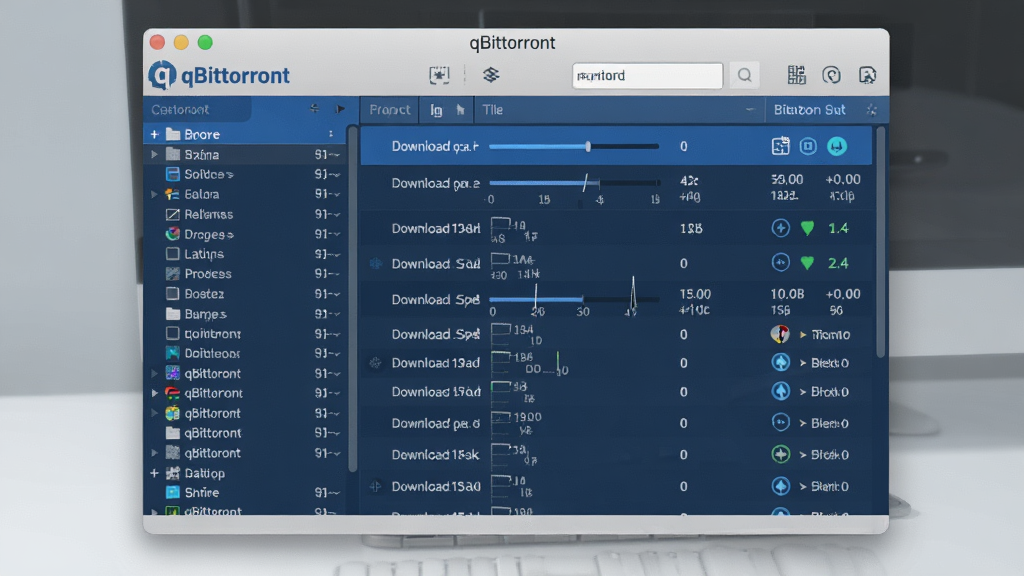Viewport: 1024px width, 576px height.
Task: Open the grid blocks toolbar icon
Action: pos(796,75)
